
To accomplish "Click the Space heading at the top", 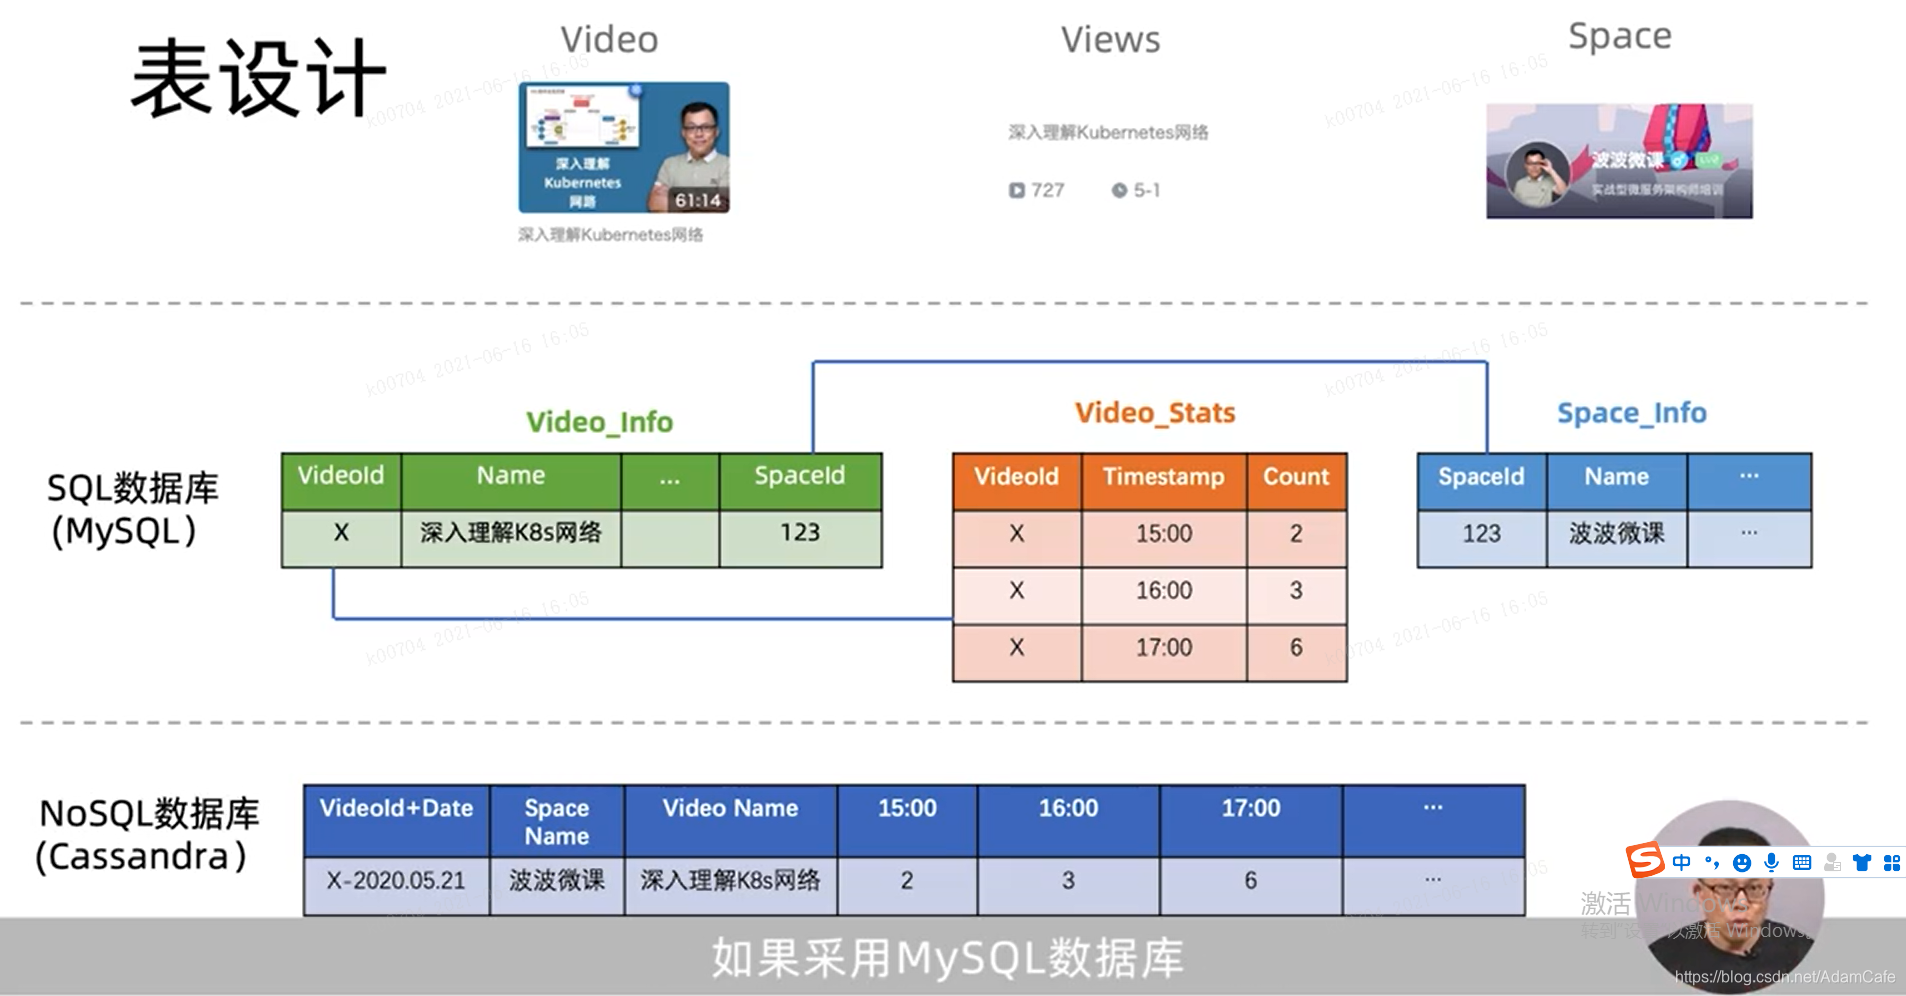I will point(1620,37).
